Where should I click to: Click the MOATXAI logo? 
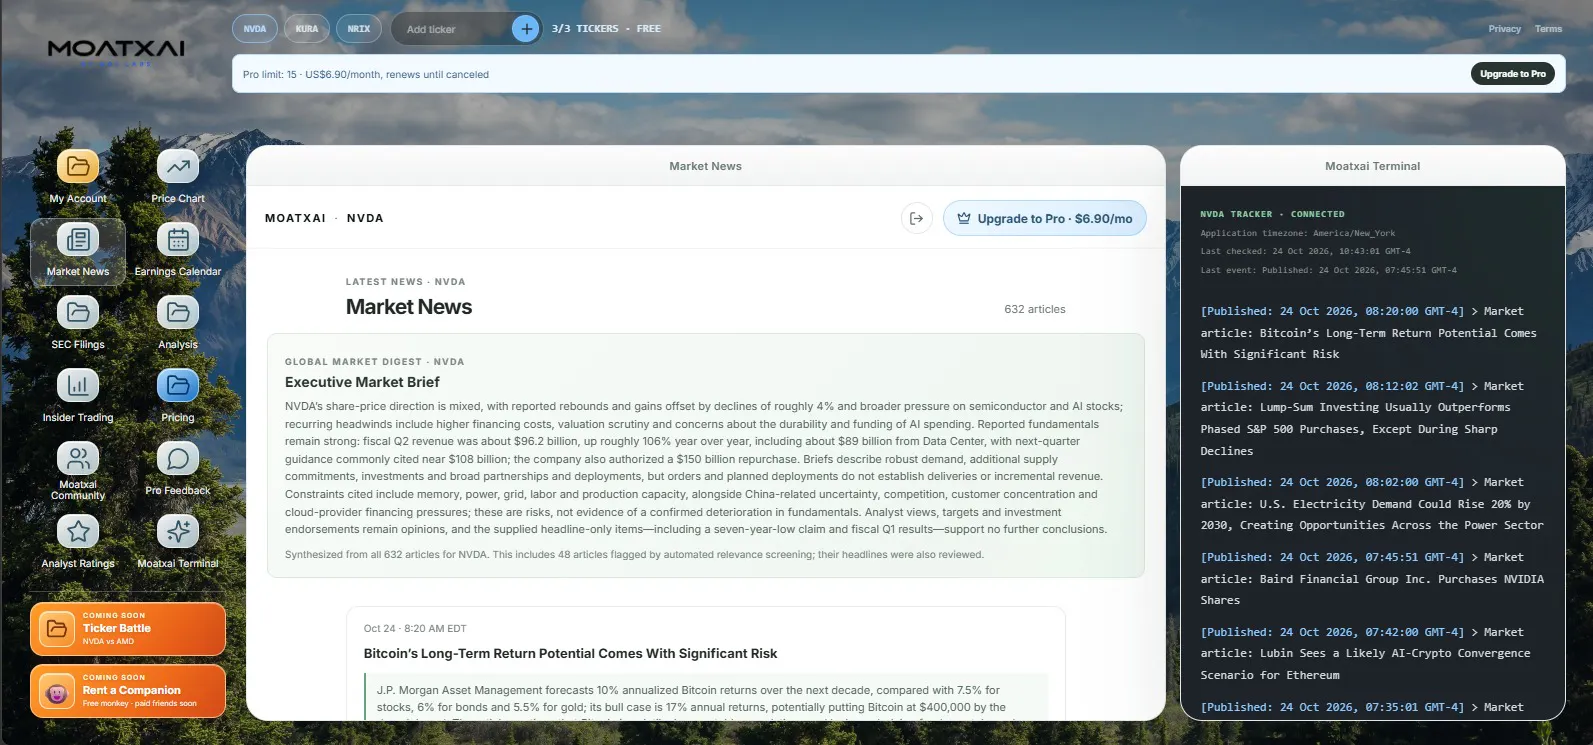116,50
